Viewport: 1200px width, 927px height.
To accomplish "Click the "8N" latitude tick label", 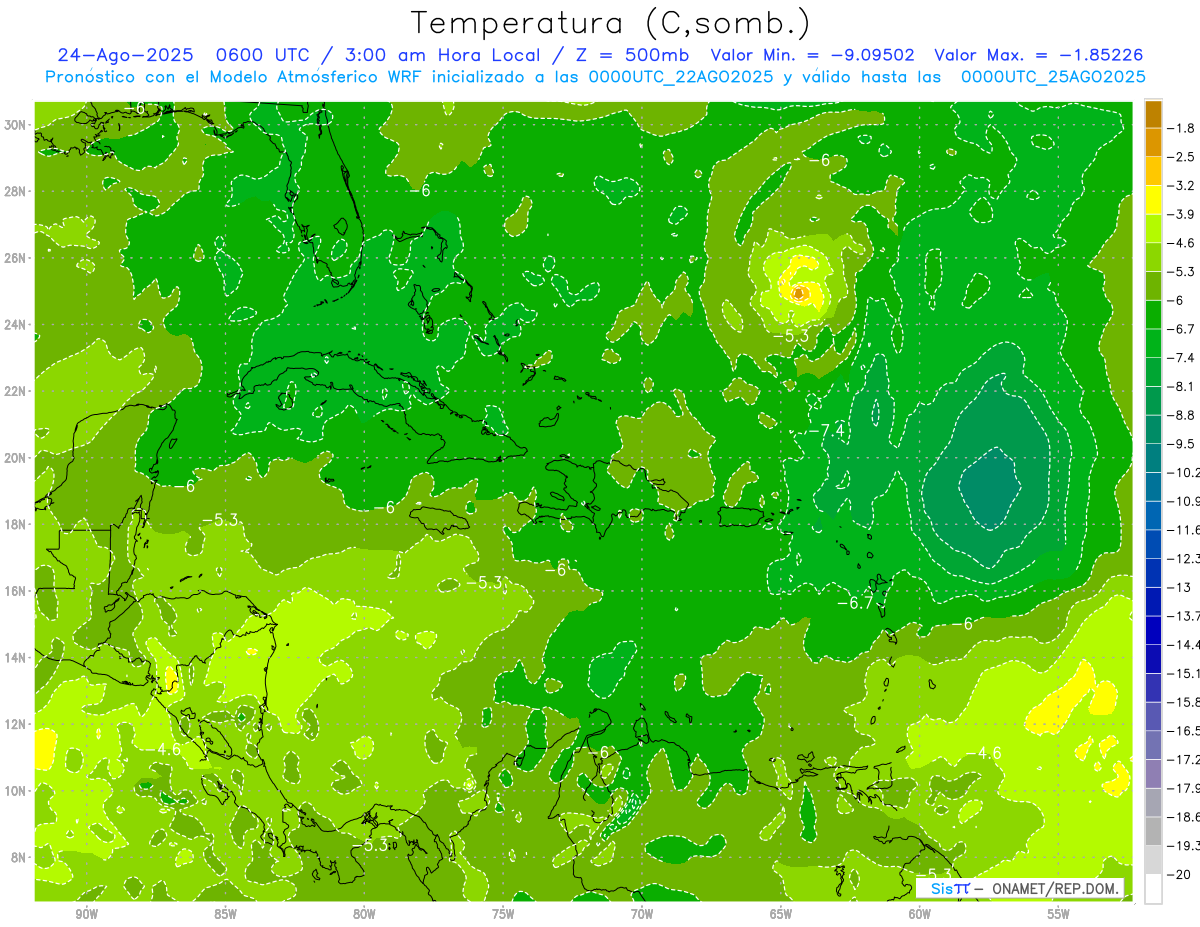I will click(20, 857).
